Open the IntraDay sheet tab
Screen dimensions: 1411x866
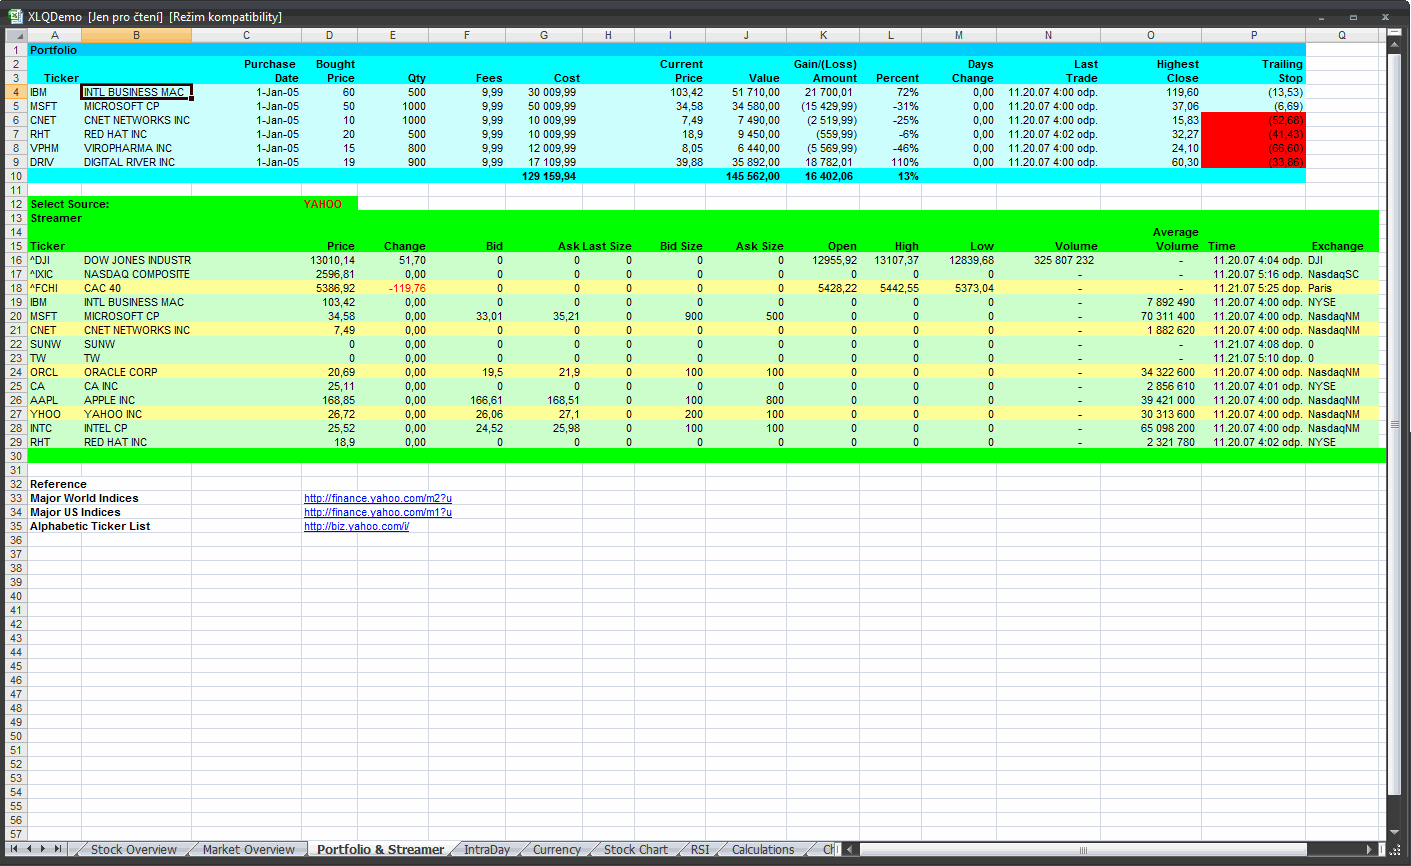click(x=486, y=850)
